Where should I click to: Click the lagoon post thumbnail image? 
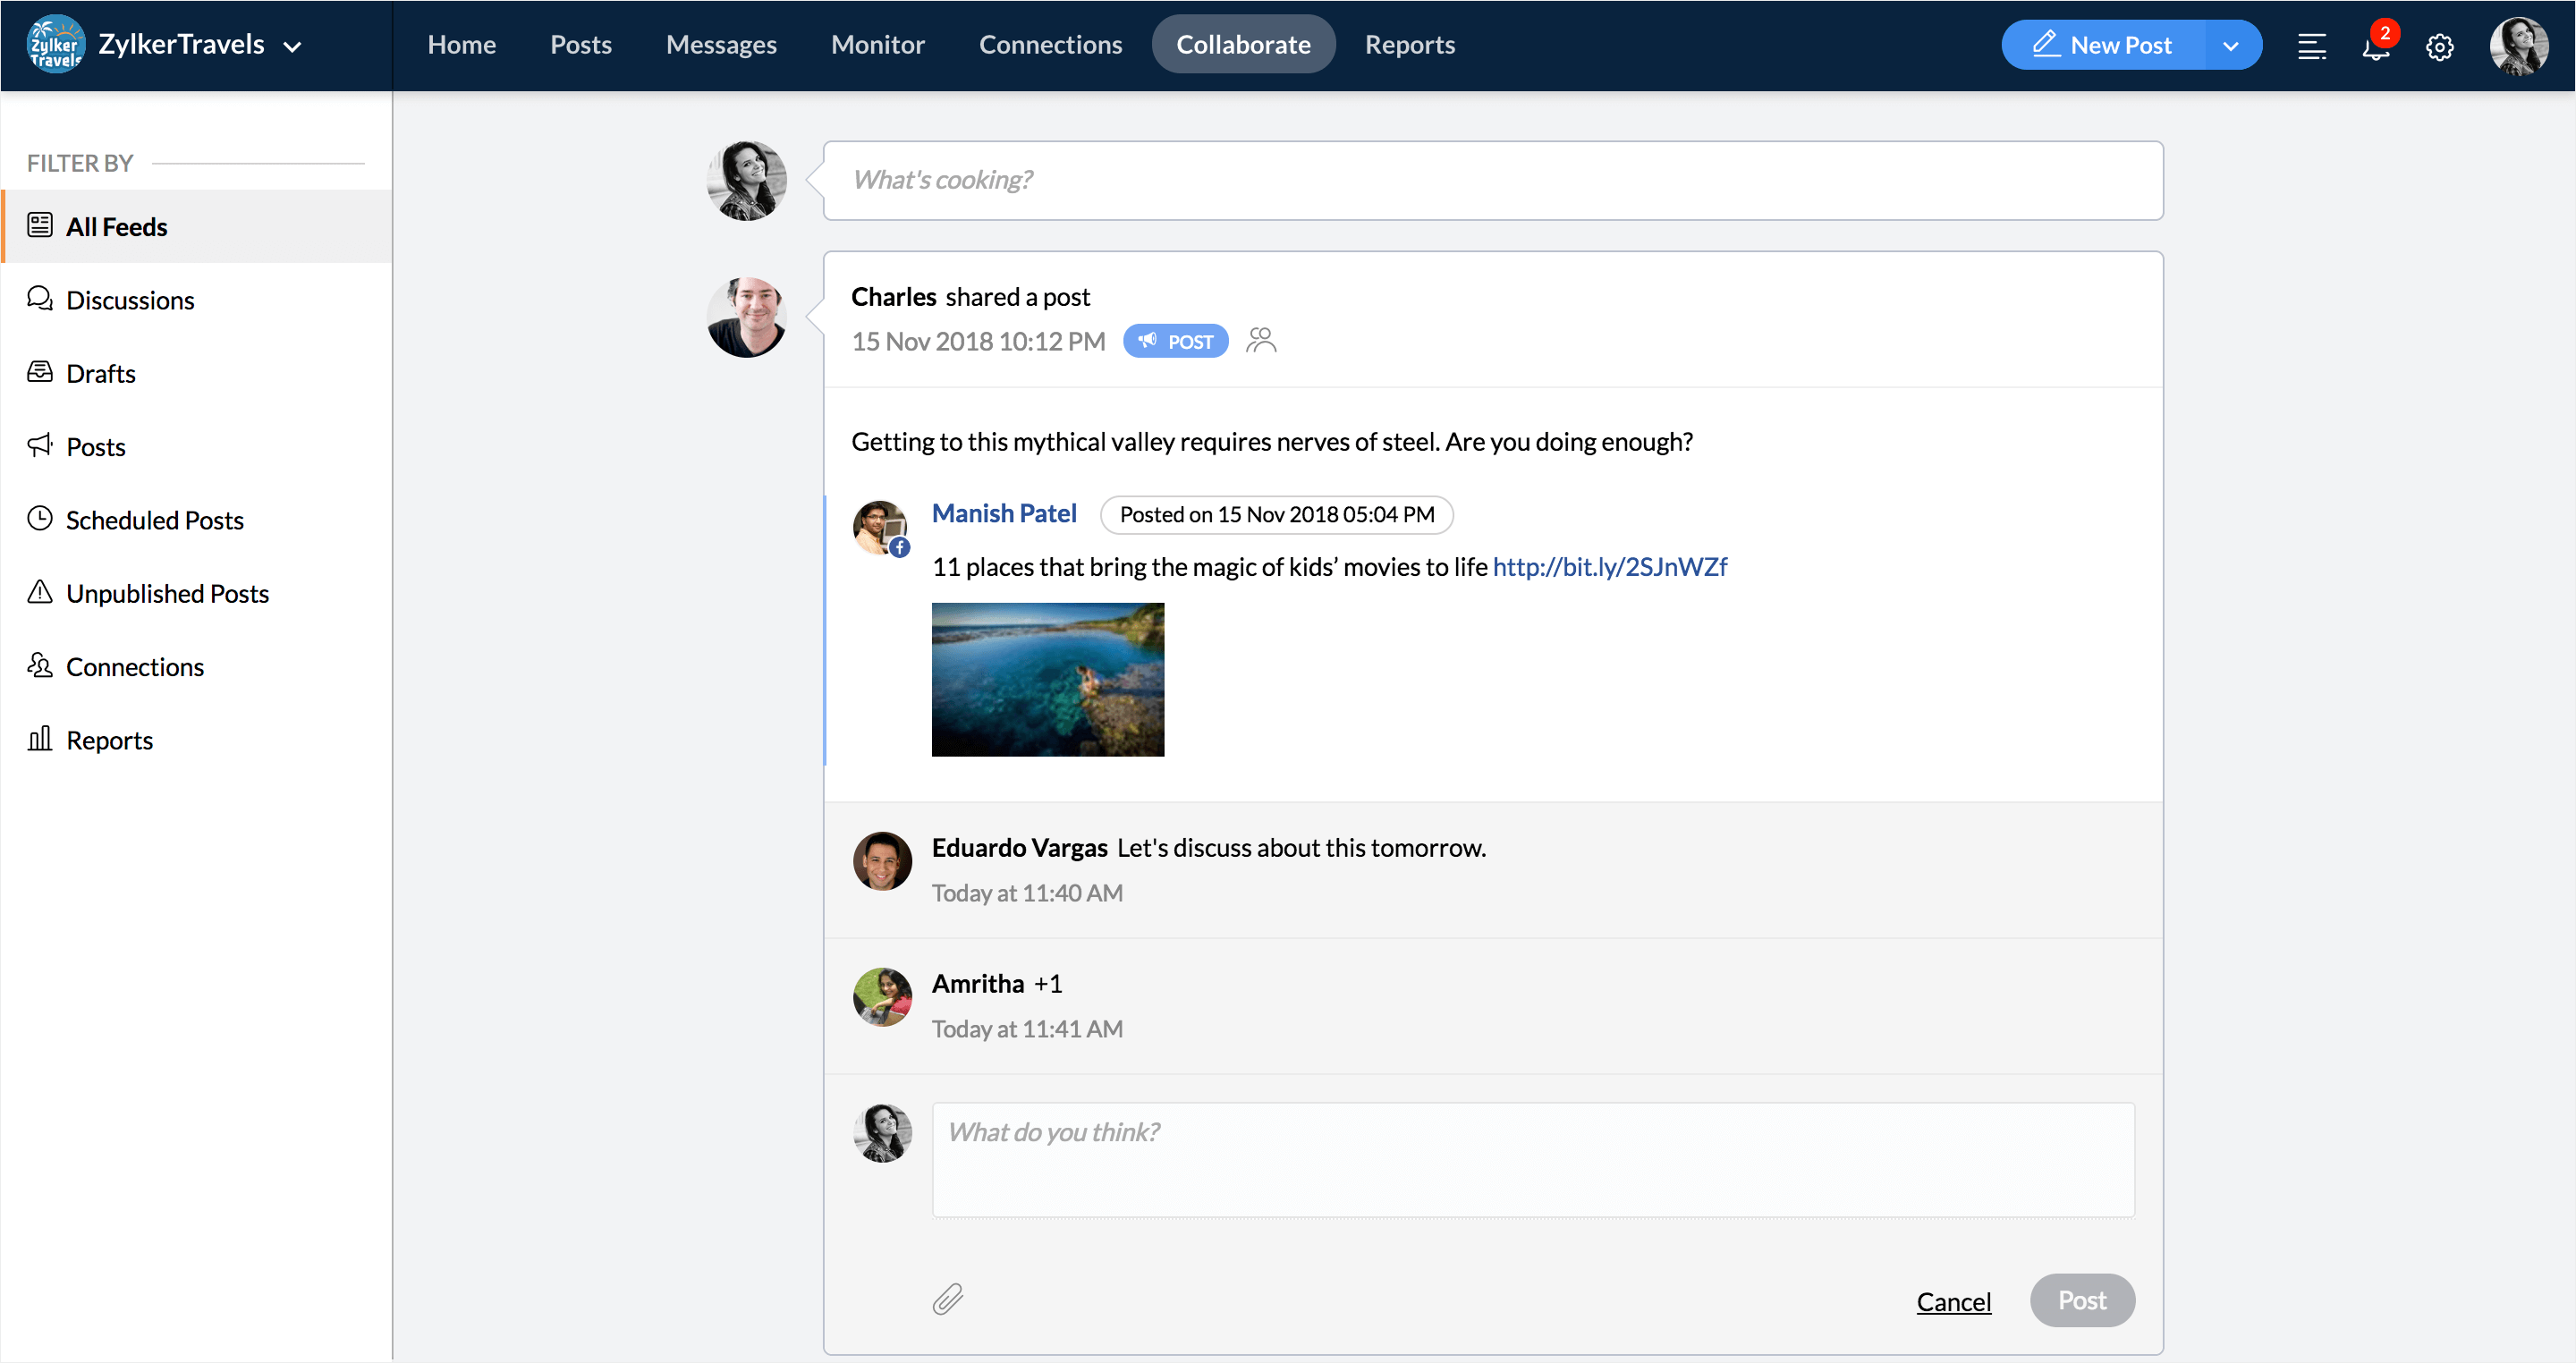(x=1047, y=679)
